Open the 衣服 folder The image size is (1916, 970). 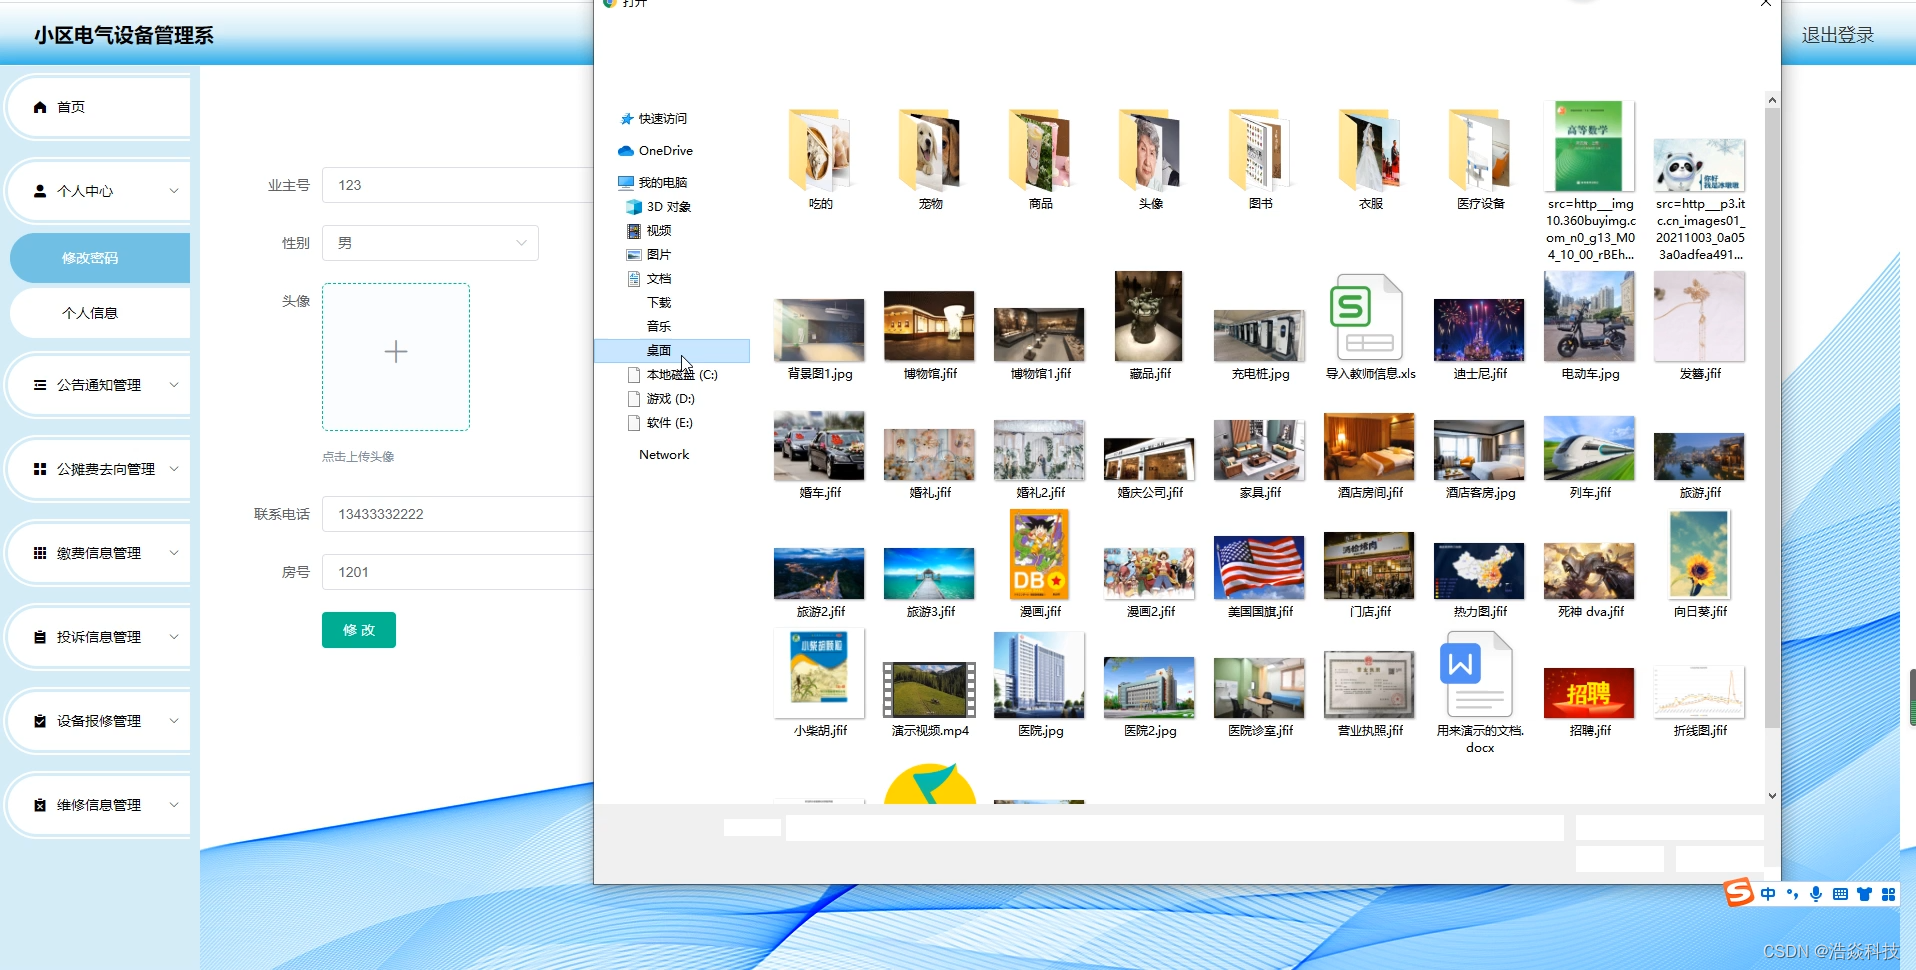pyautogui.click(x=1369, y=151)
